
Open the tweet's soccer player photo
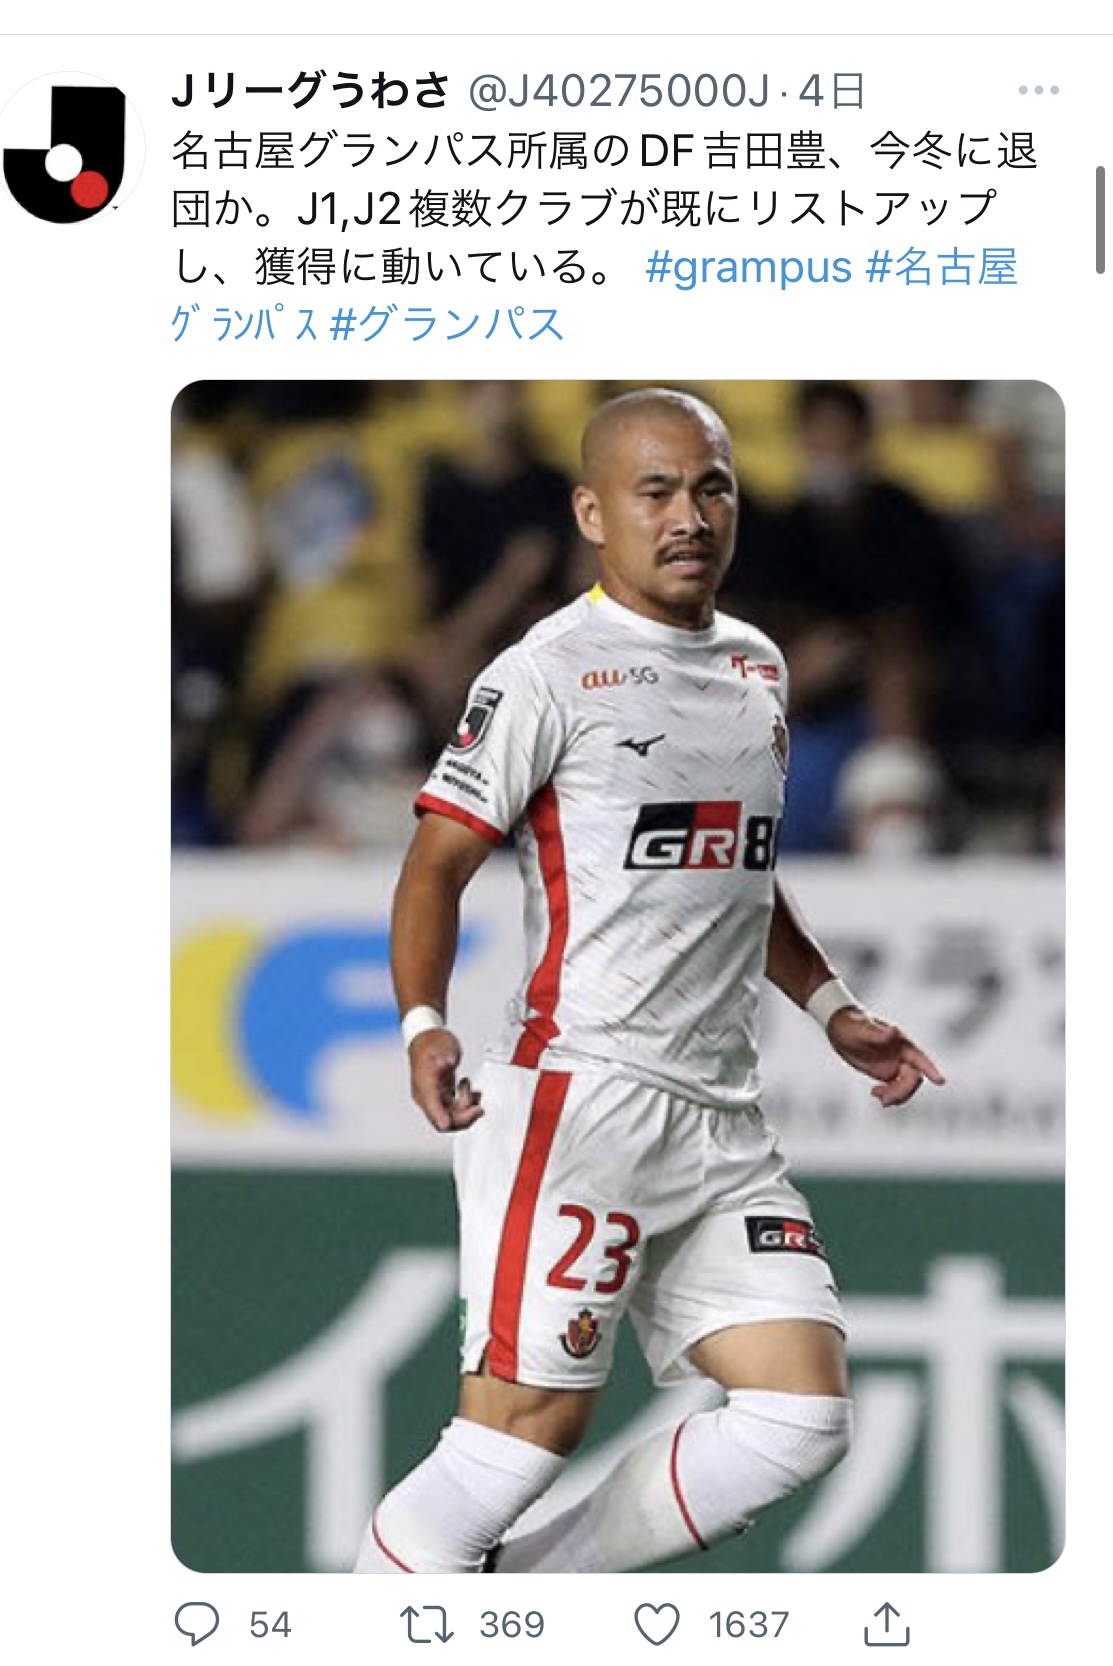pos(618,976)
